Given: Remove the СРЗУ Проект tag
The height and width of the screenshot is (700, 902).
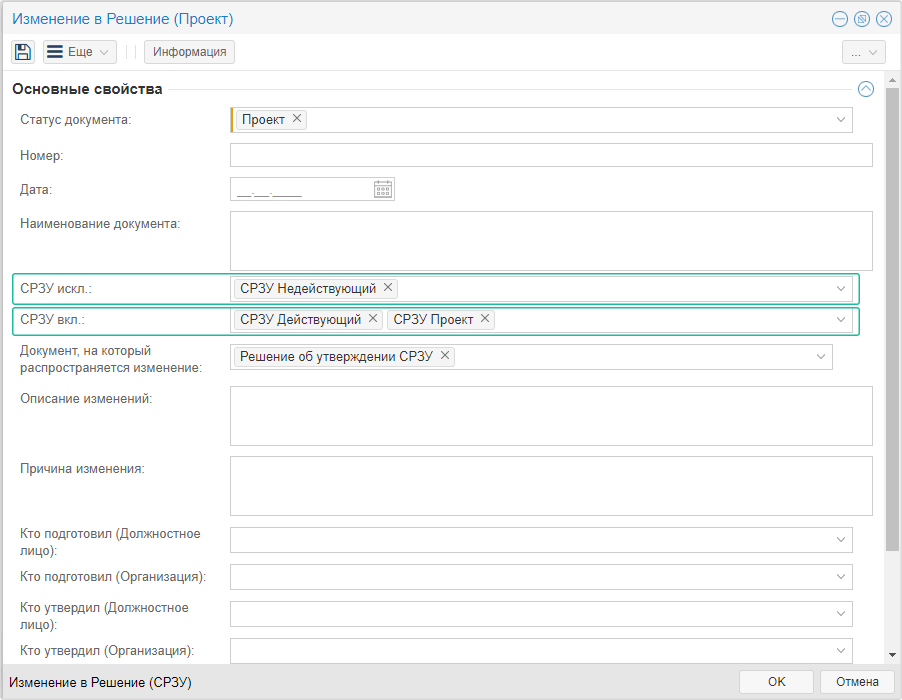Looking at the screenshot, I should [x=485, y=319].
